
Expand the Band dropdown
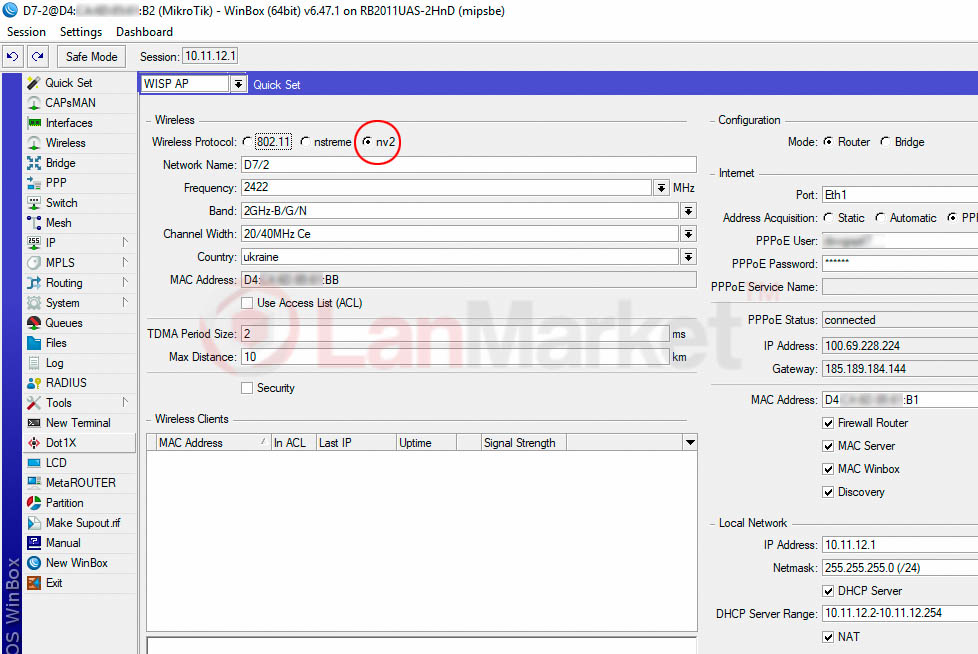pyautogui.click(x=688, y=211)
